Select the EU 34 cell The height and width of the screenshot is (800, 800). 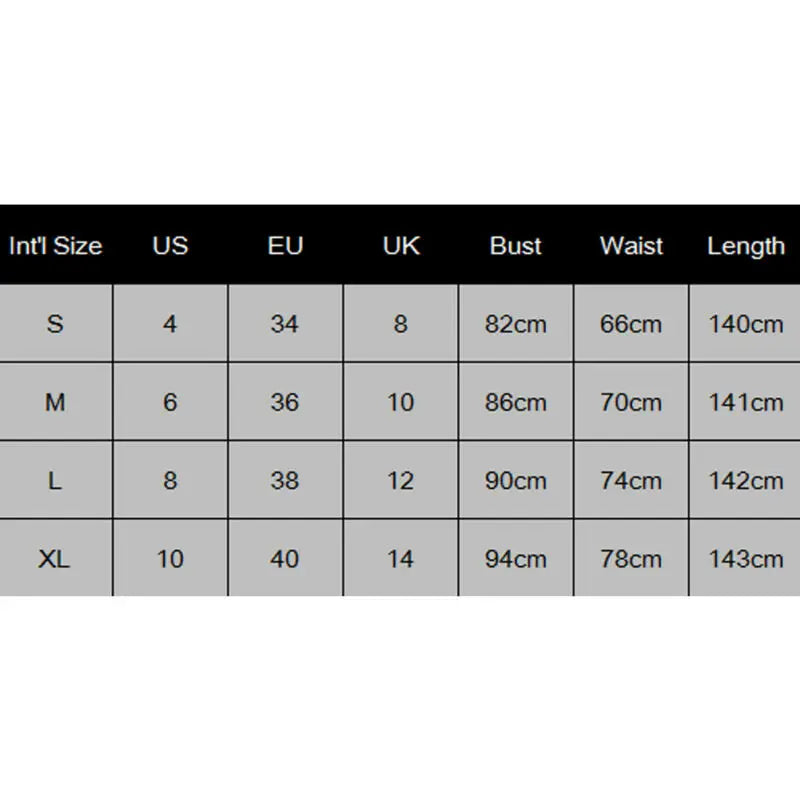pyautogui.click(x=285, y=324)
